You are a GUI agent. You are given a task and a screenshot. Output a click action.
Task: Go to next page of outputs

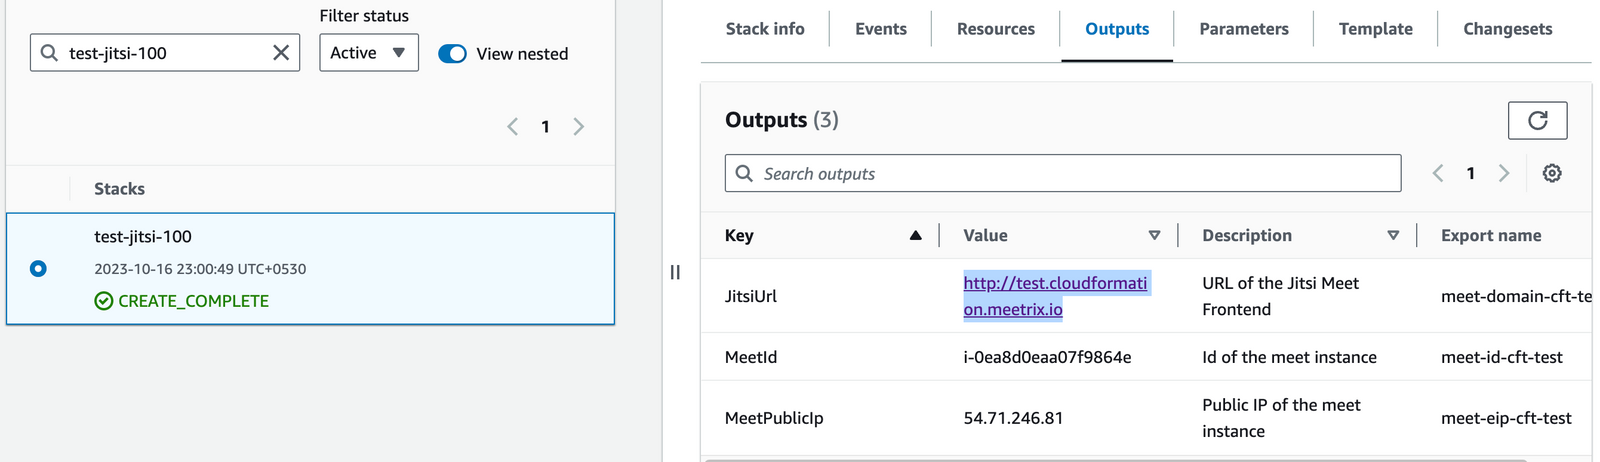tap(1503, 173)
